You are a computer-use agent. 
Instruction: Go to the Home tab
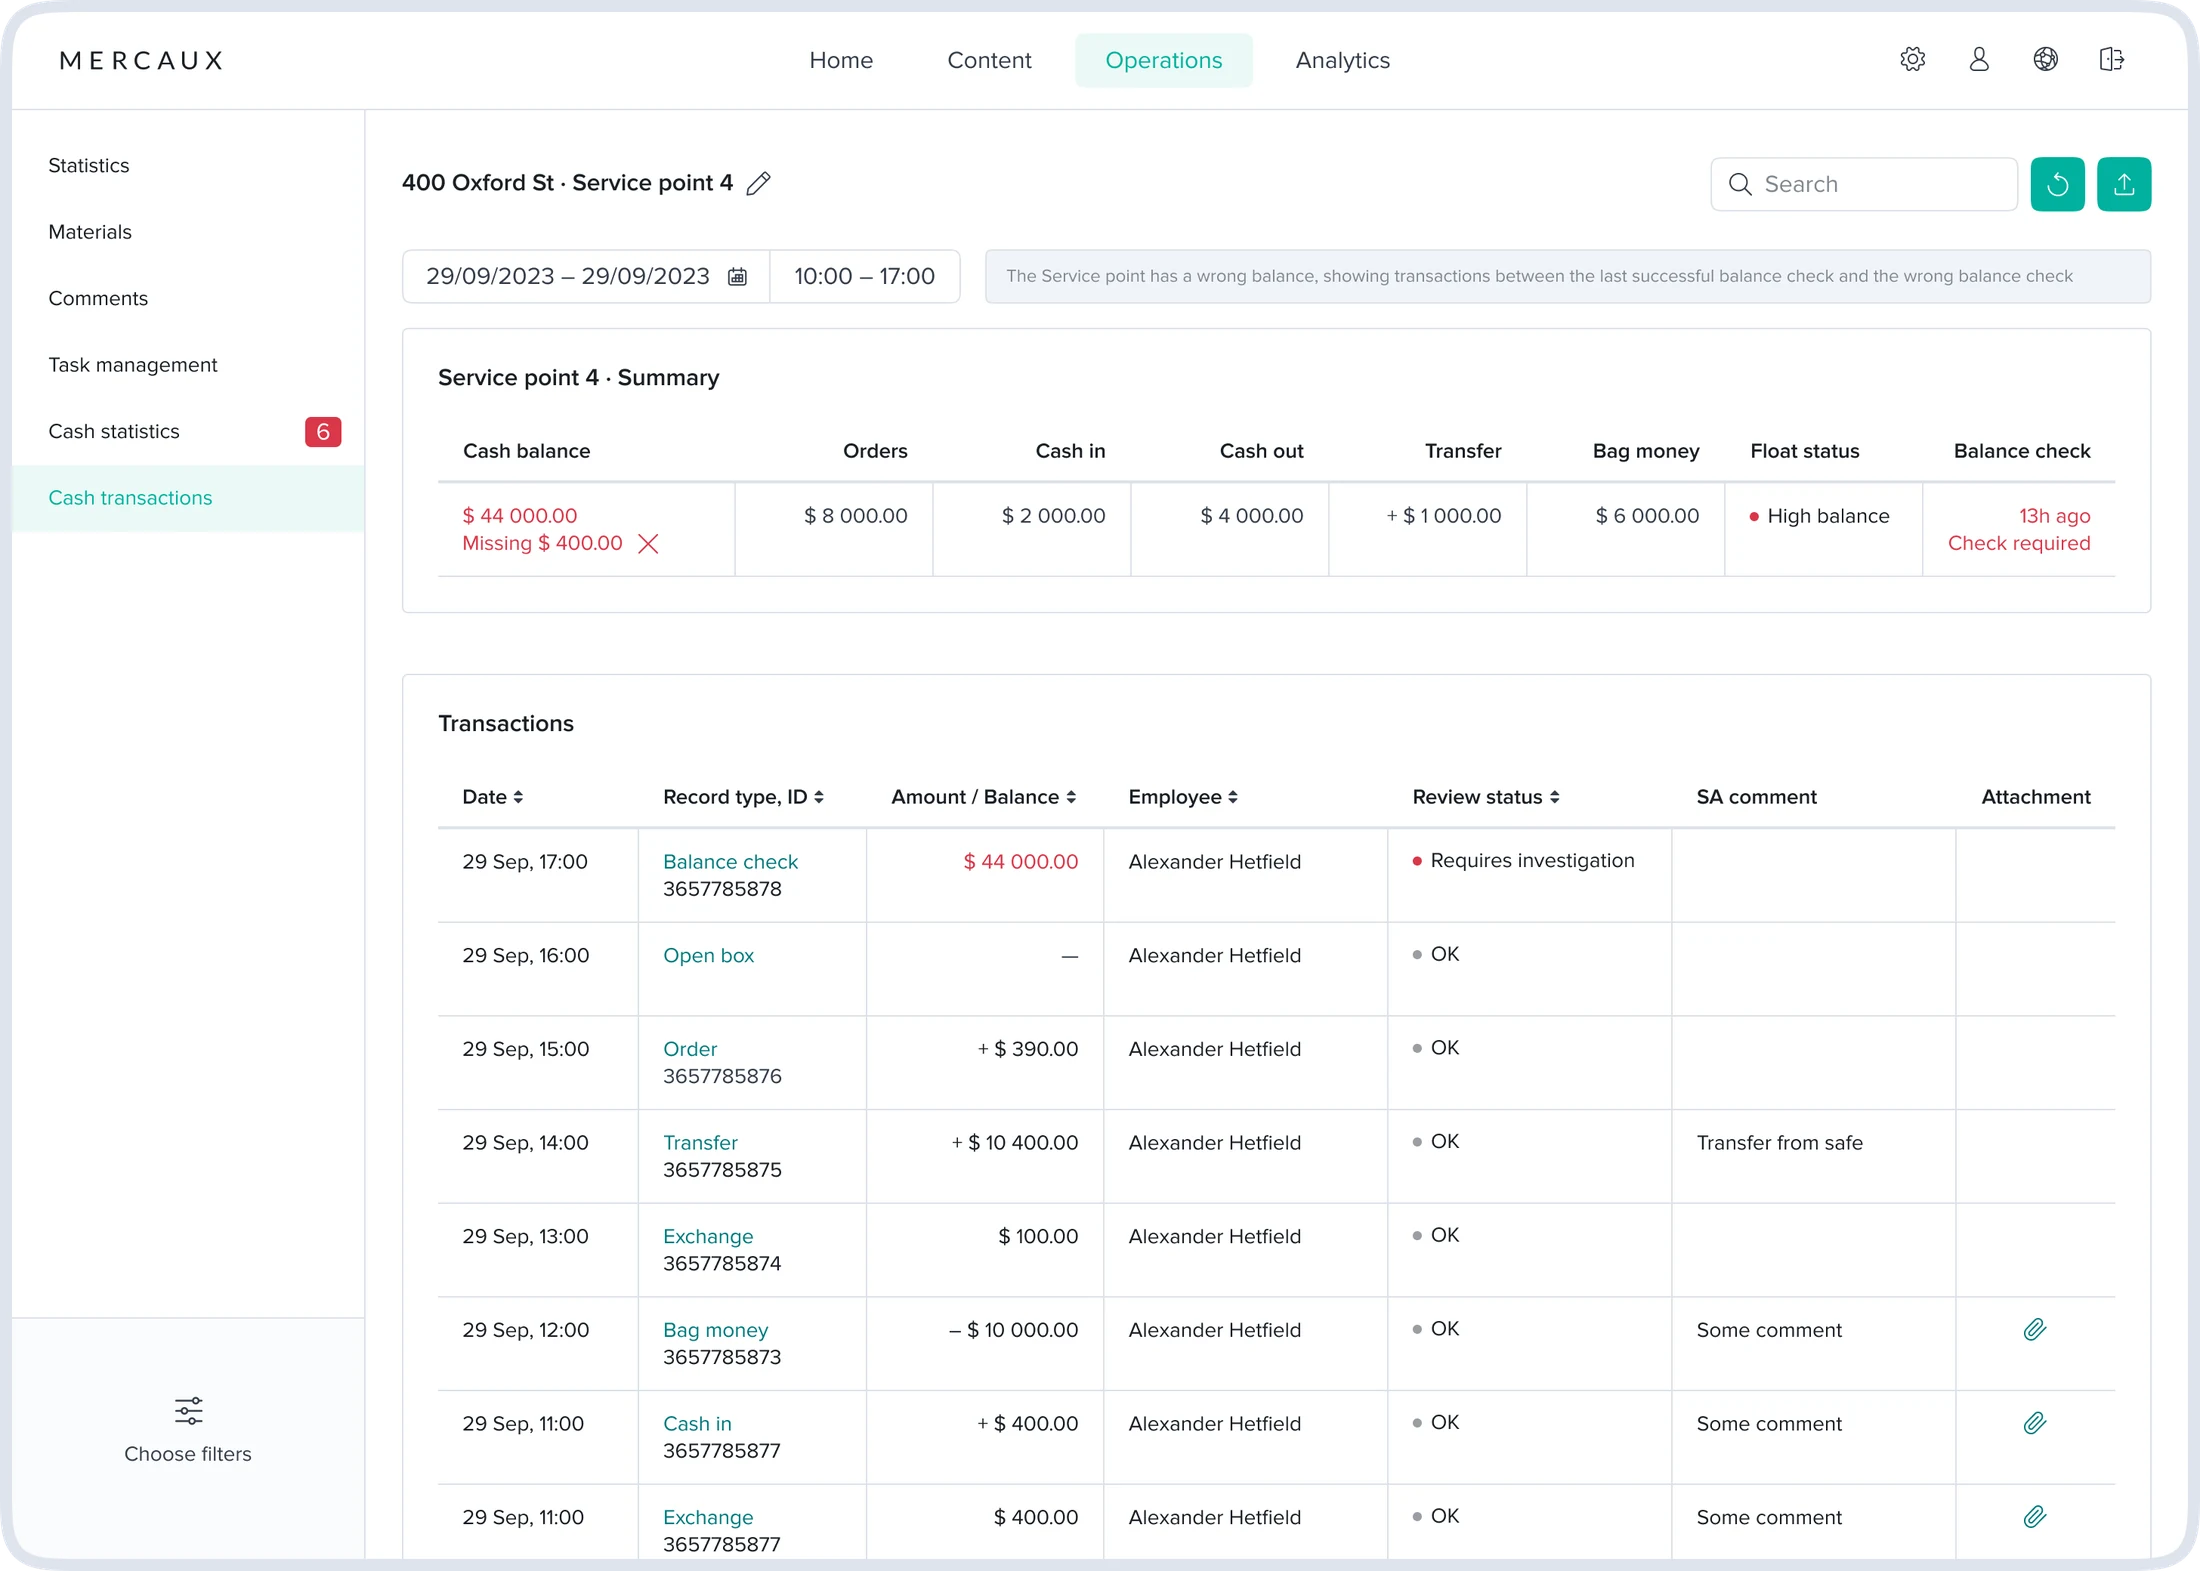(x=840, y=60)
